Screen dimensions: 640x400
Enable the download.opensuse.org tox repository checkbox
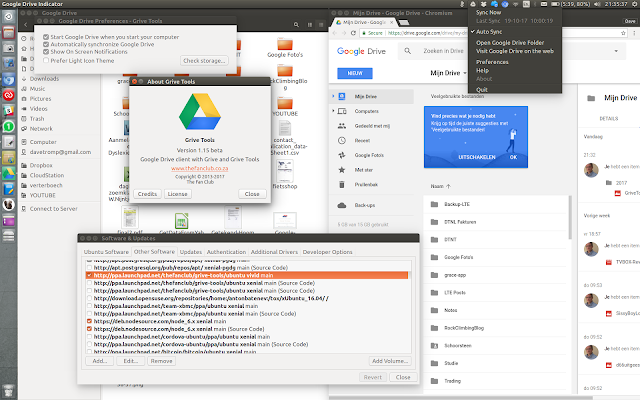pyautogui.click(x=89, y=298)
